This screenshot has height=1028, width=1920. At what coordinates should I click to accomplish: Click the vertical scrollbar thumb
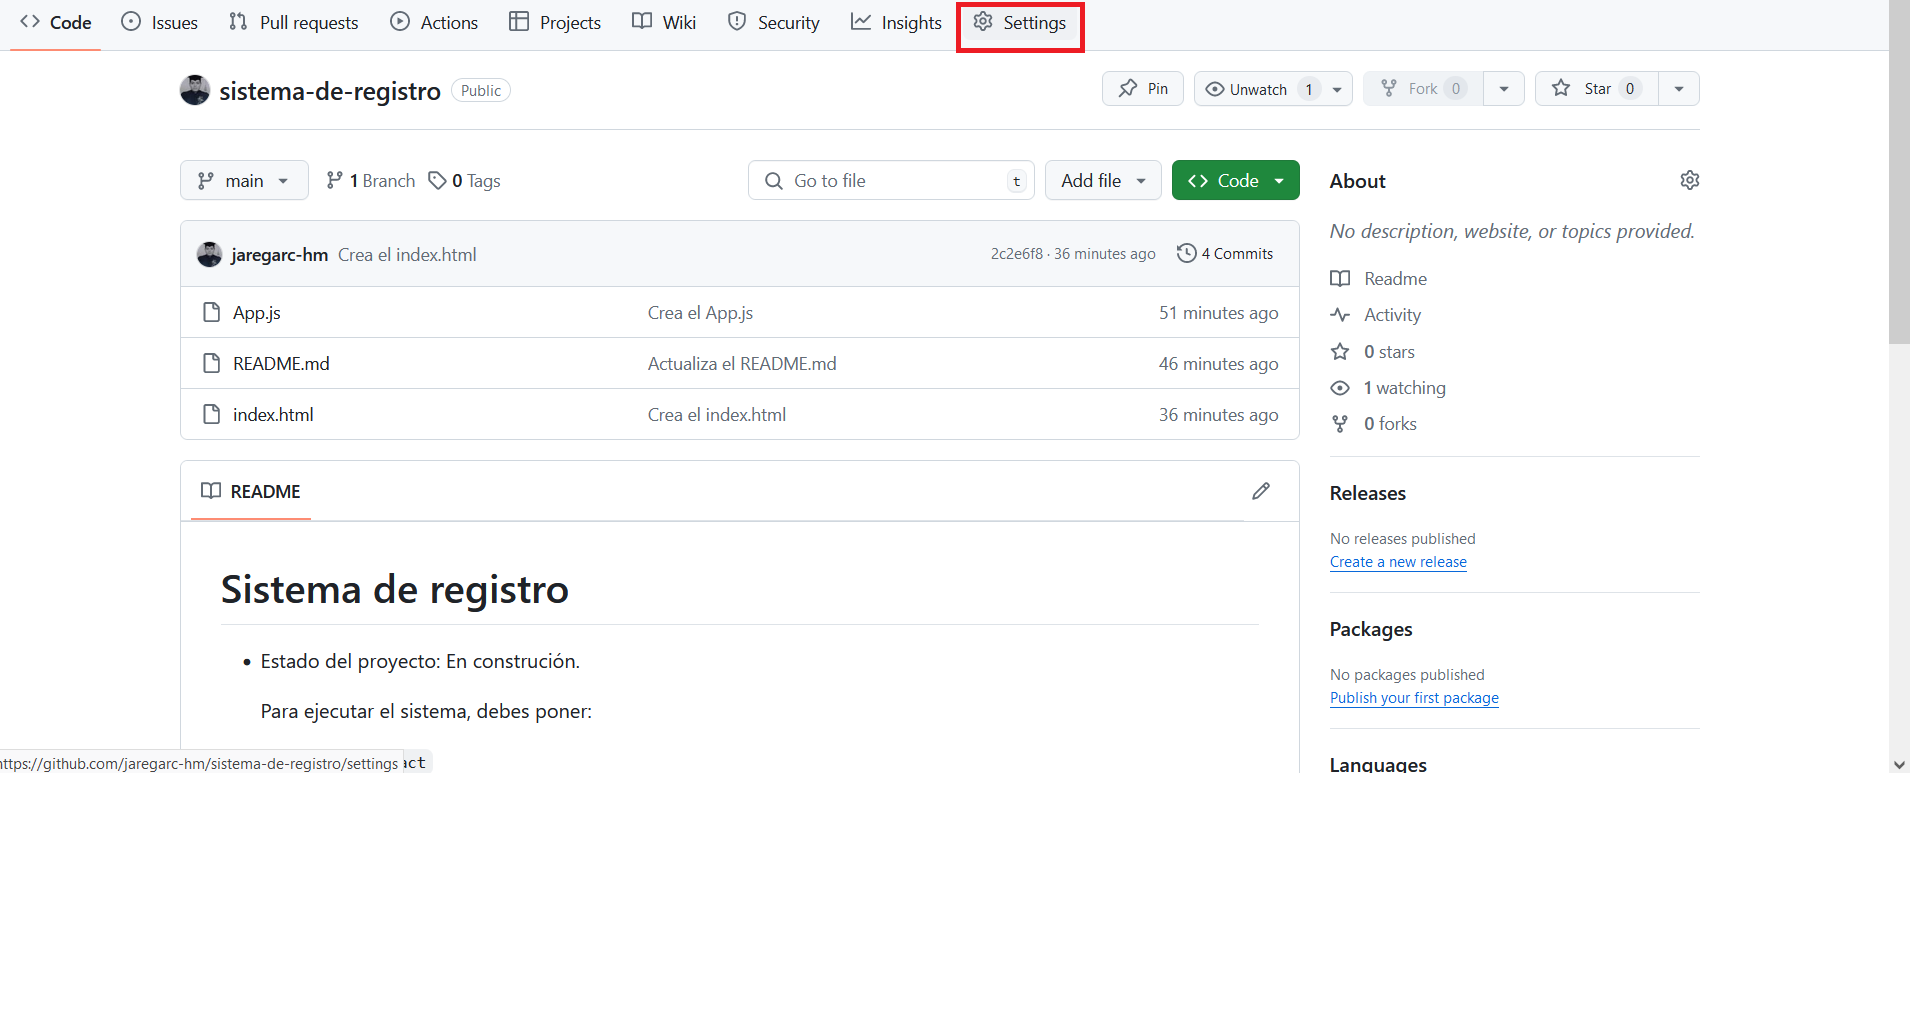1899,172
